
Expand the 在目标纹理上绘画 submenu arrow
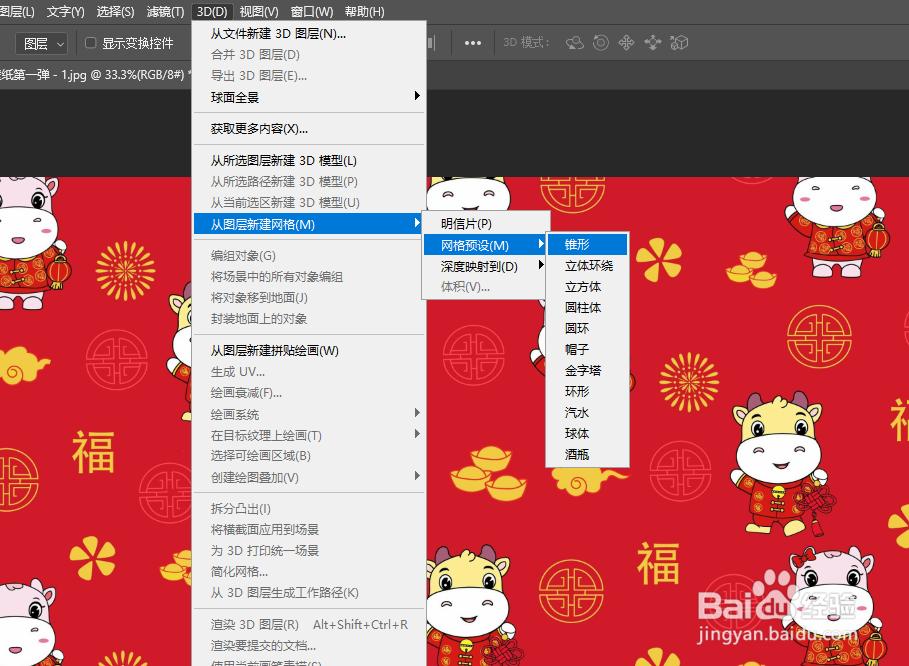click(417, 434)
